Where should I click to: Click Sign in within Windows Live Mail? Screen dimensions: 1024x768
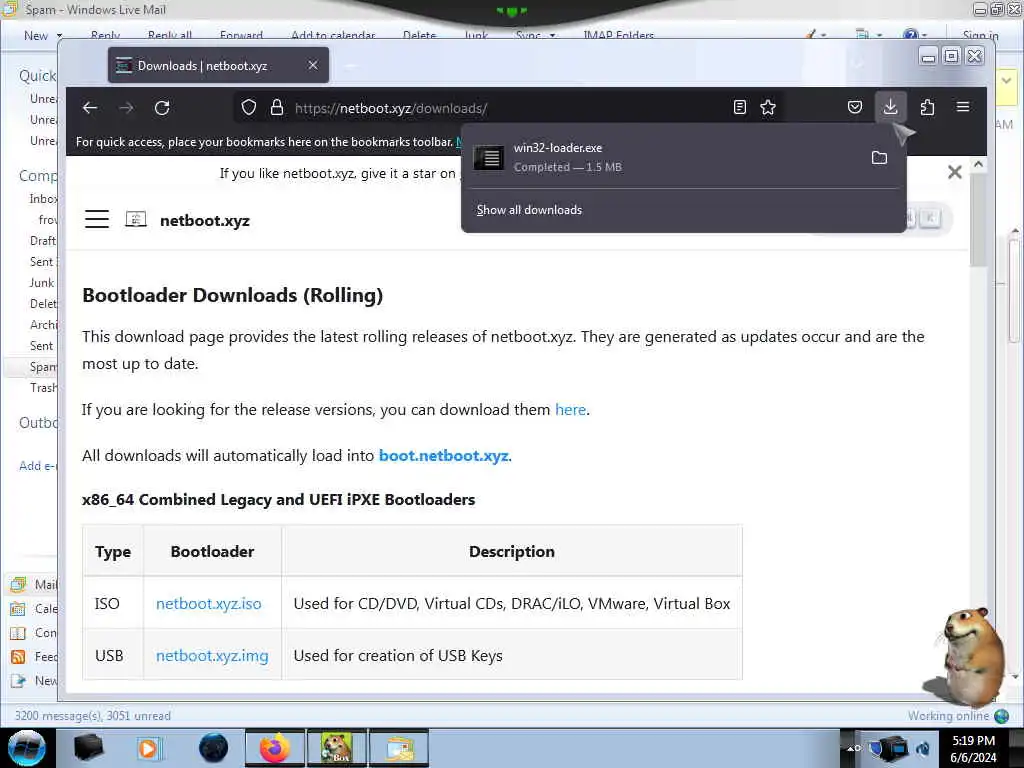[980, 35]
